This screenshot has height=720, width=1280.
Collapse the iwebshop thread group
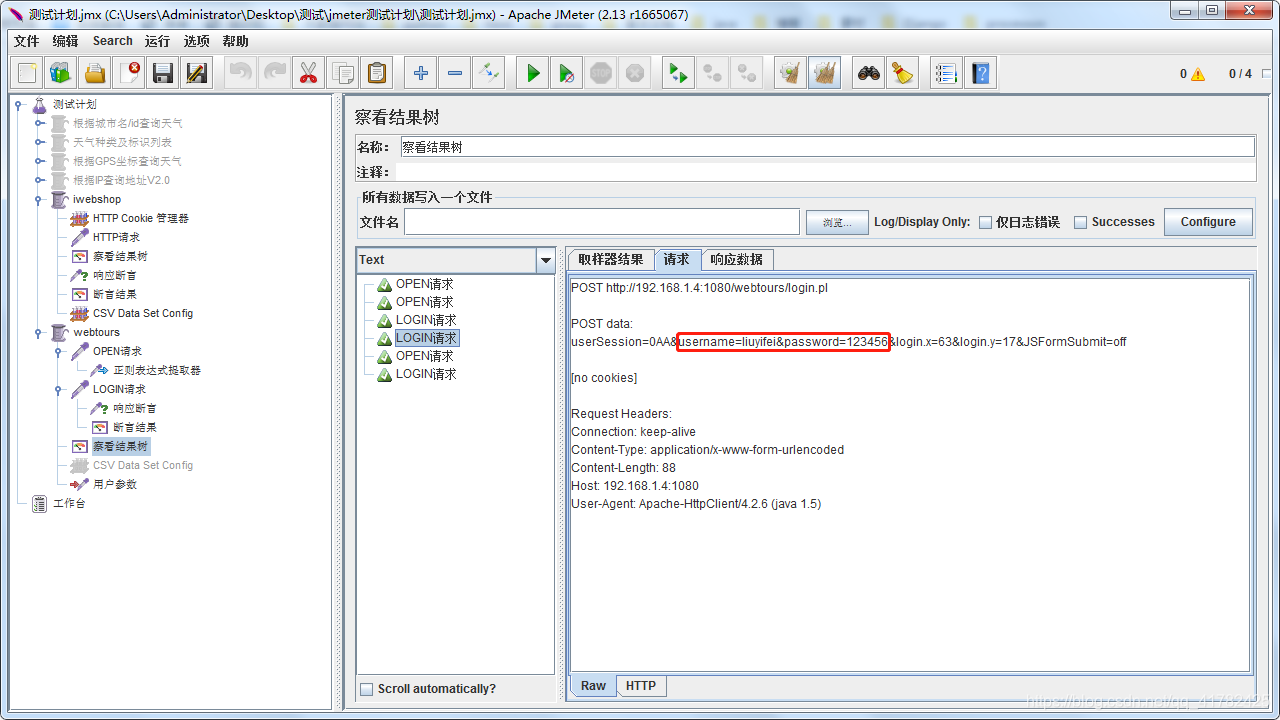tap(40, 199)
